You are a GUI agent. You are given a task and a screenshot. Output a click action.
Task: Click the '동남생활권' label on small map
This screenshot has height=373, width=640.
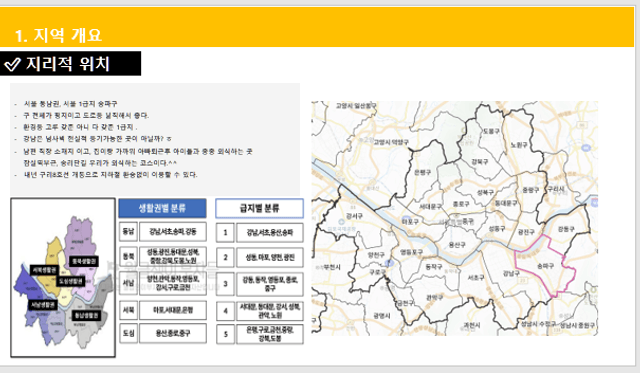coord(86,315)
